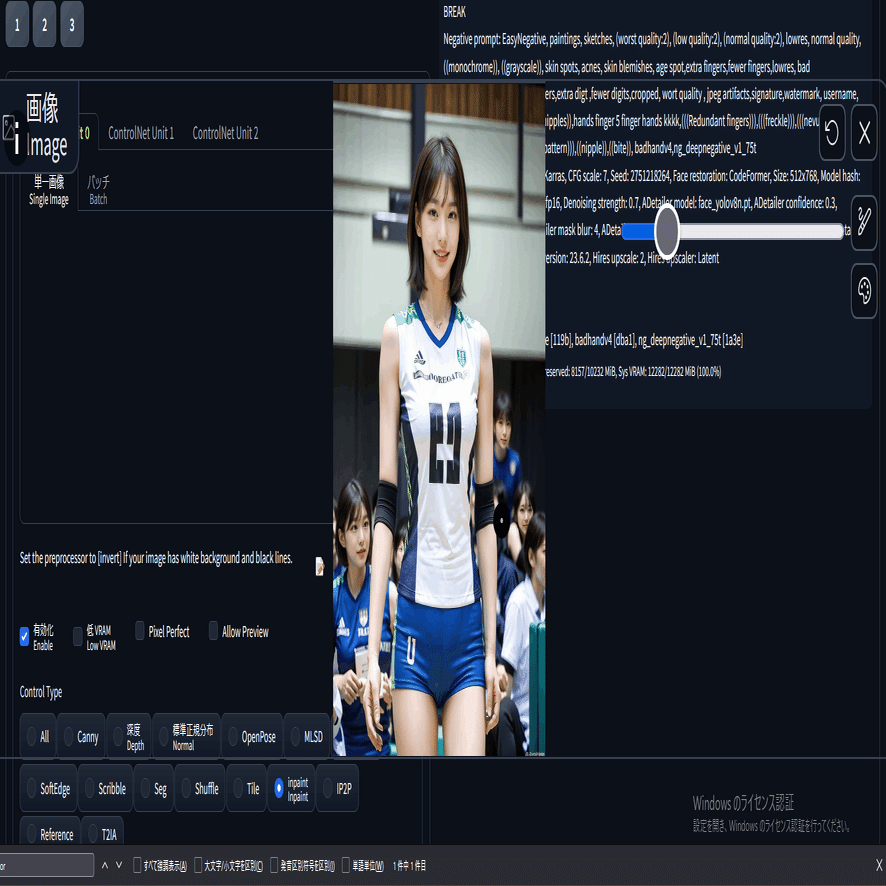Open the color palette tool icon
Viewport: 886px width, 886px height.
[864, 292]
